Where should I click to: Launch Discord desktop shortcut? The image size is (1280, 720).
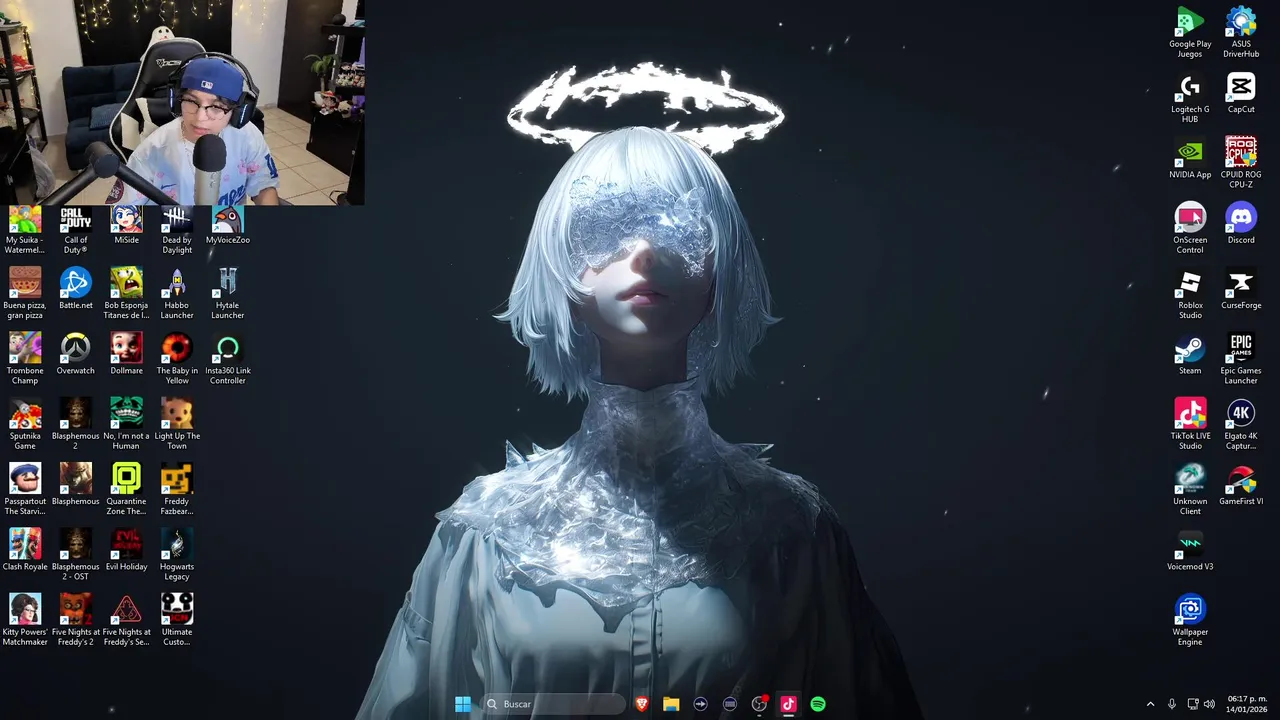tap(1241, 224)
